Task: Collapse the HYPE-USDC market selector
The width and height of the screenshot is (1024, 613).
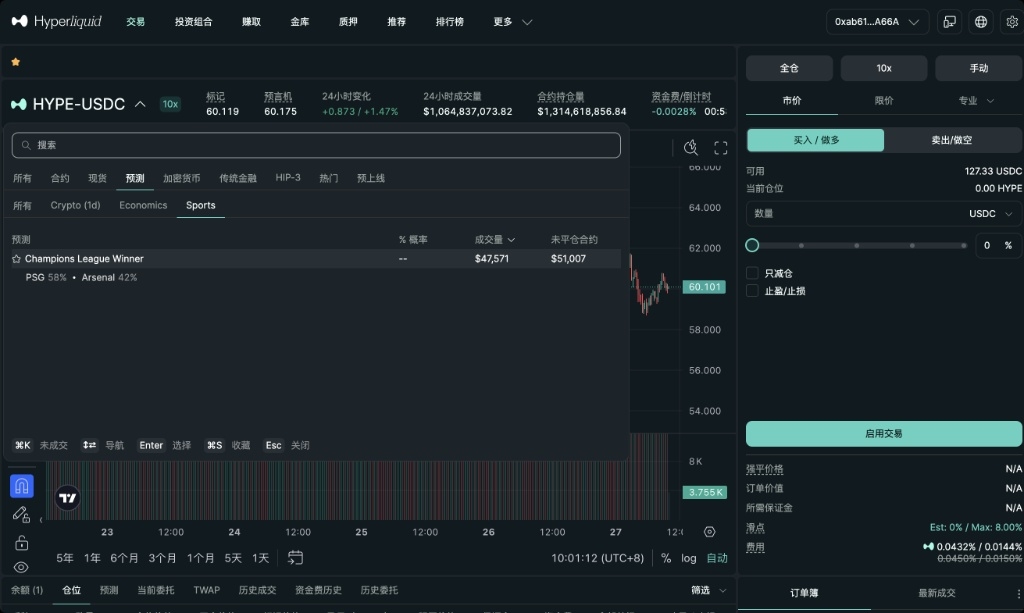Action: [x=140, y=104]
